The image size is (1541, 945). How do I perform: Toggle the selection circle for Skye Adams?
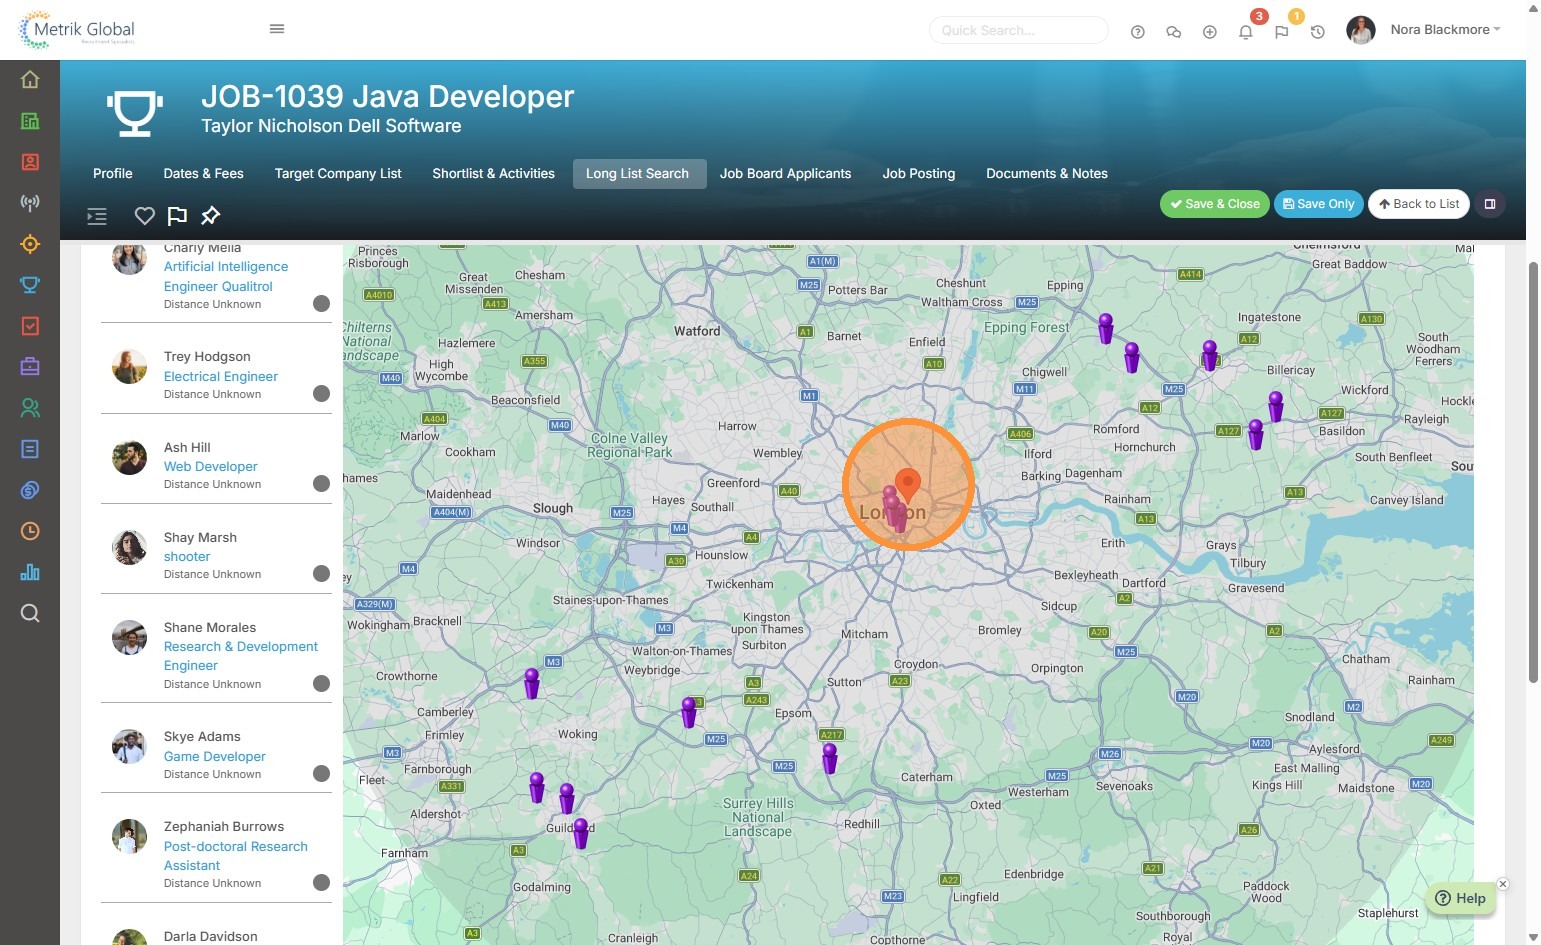point(321,773)
